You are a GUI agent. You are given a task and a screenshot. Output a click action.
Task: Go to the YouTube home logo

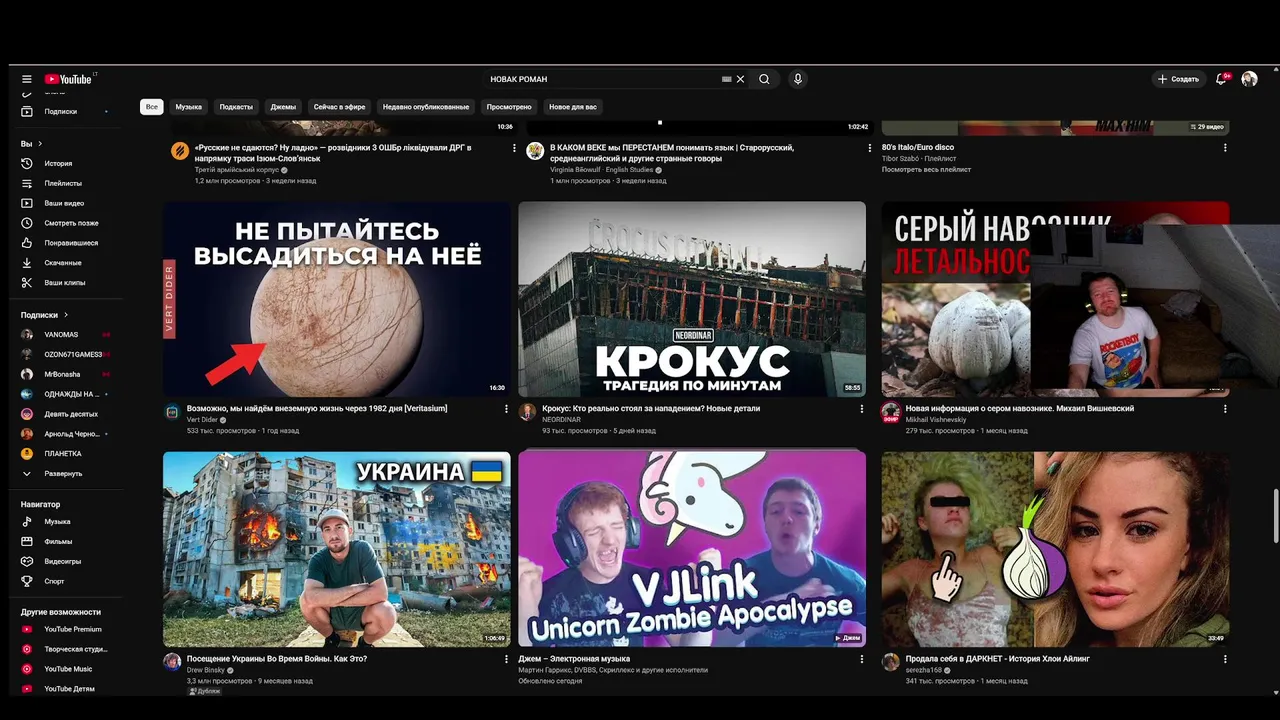[x=68, y=79]
